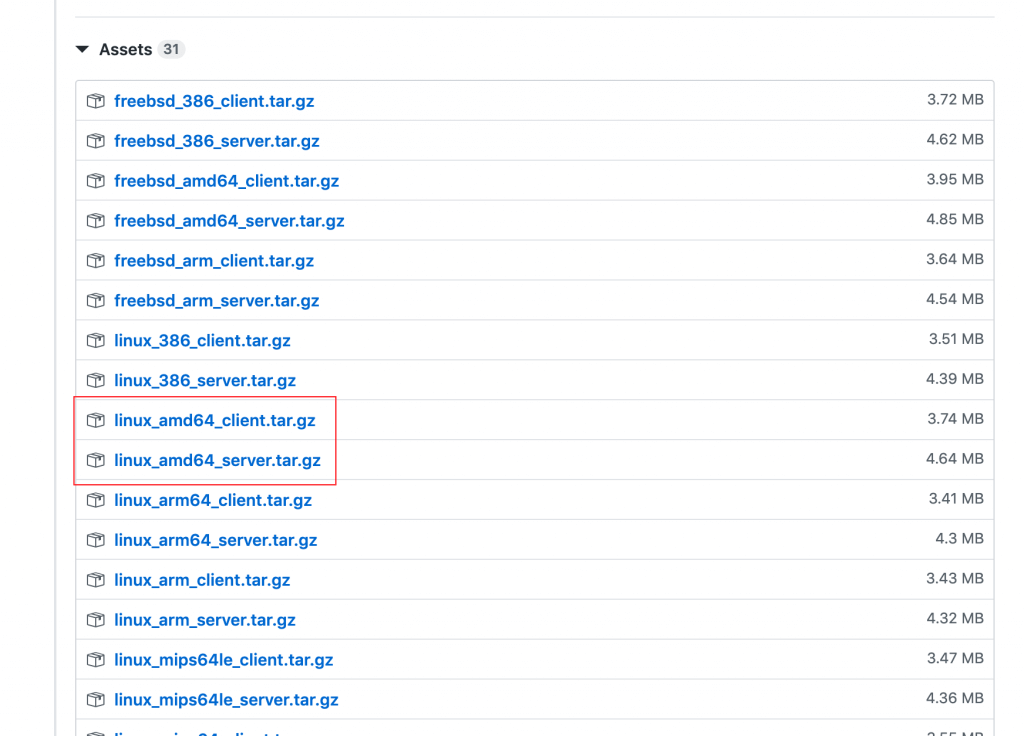
Task: Click package icon beside linux_amd64_client.tar.gz
Action: [96, 421]
